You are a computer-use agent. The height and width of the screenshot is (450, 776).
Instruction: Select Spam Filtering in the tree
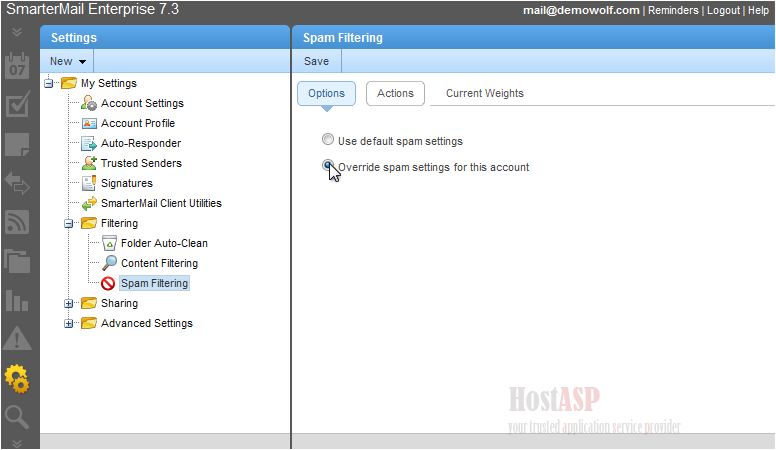click(x=154, y=283)
